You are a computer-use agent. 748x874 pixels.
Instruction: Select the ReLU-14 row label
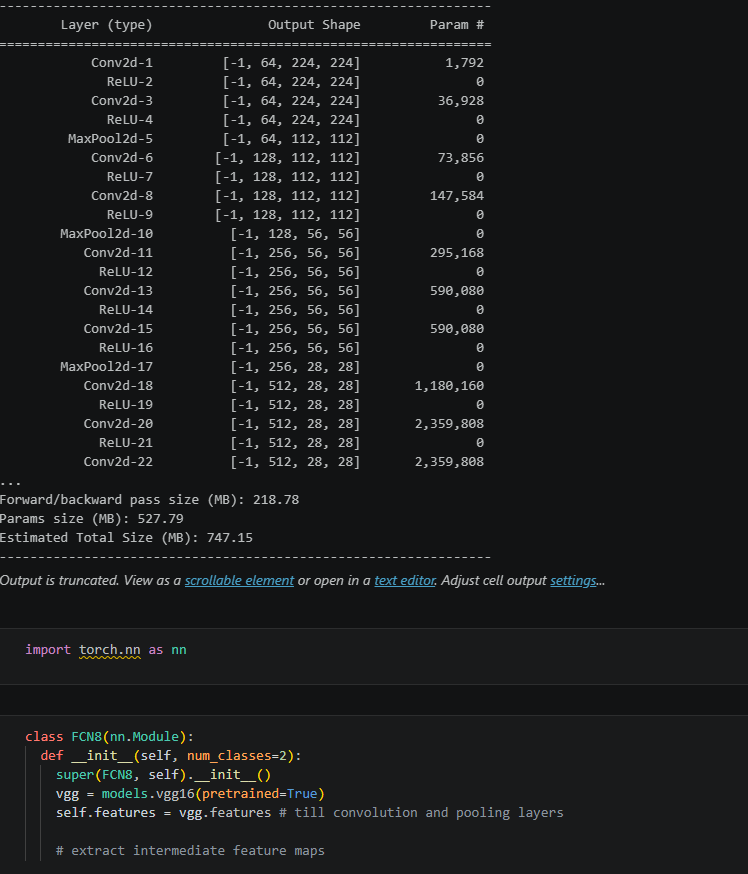pos(125,309)
